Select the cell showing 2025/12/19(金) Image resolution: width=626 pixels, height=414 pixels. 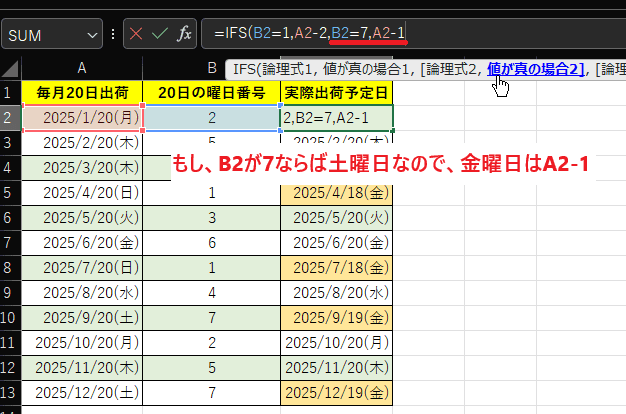(x=337, y=391)
